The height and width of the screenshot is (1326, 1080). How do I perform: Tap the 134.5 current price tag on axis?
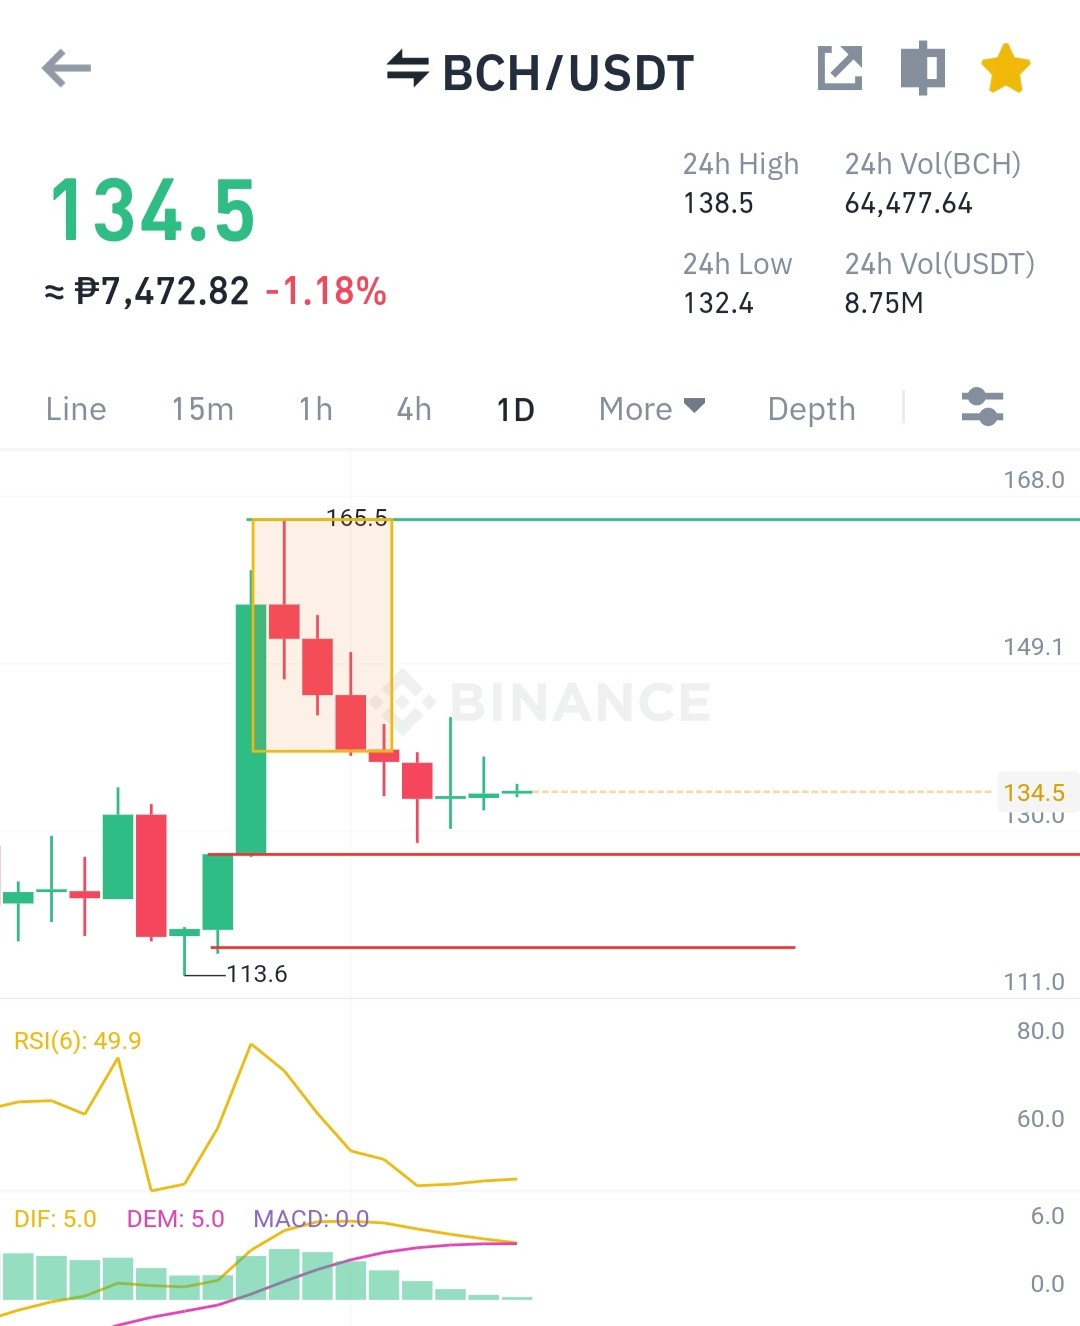coord(1034,792)
